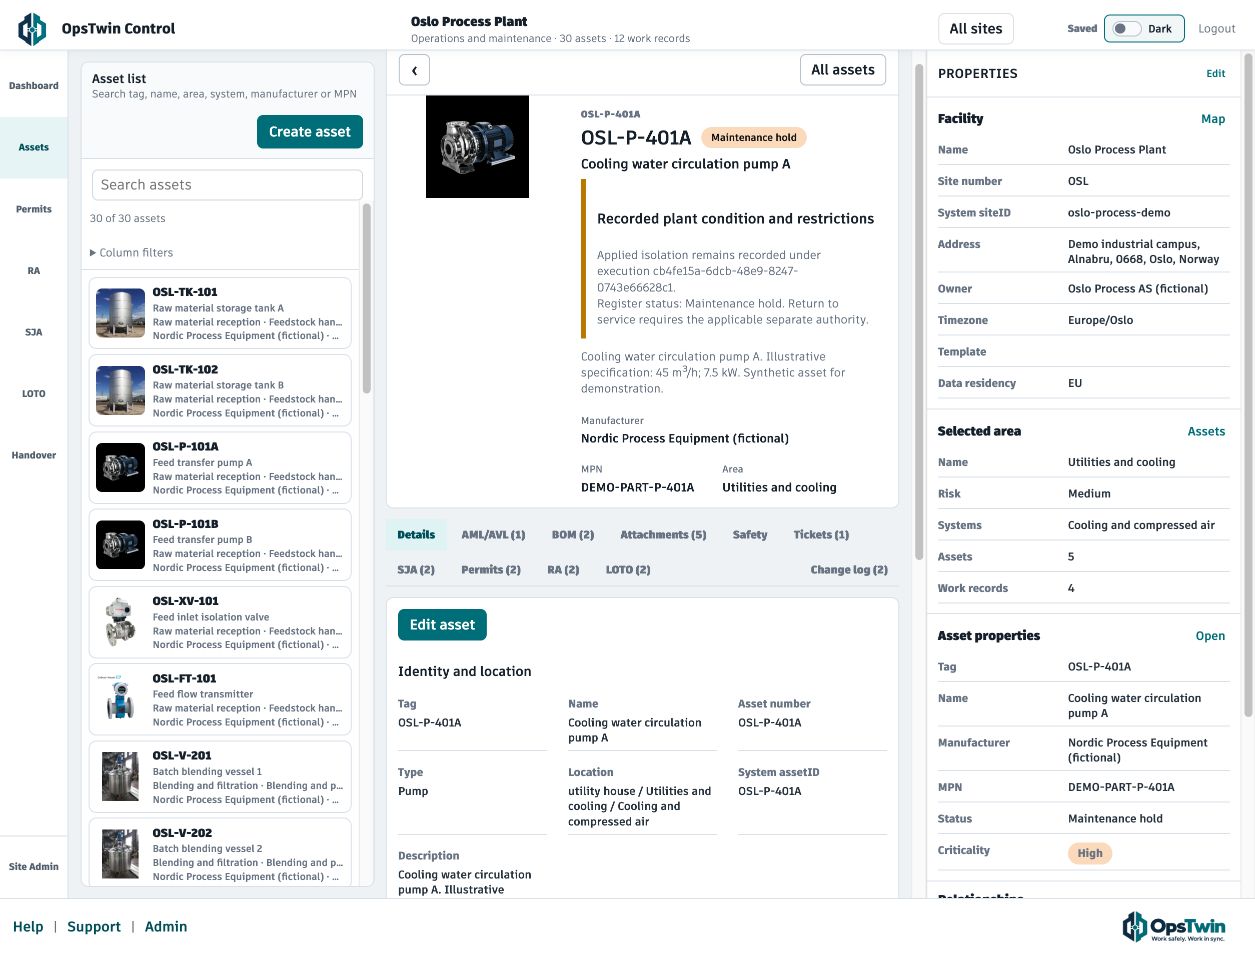The image size is (1255, 954).
Task: Open the facility Map link
Action: (x=1213, y=119)
